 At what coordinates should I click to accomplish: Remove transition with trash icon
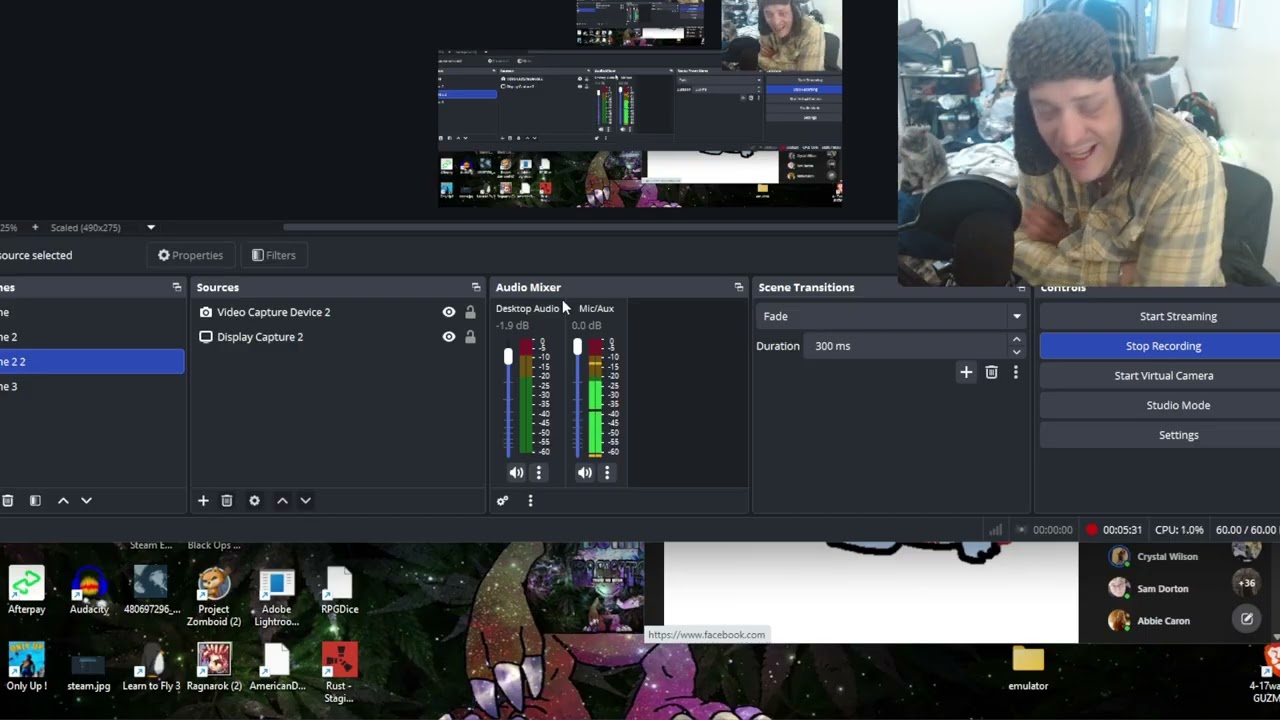coord(991,372)
